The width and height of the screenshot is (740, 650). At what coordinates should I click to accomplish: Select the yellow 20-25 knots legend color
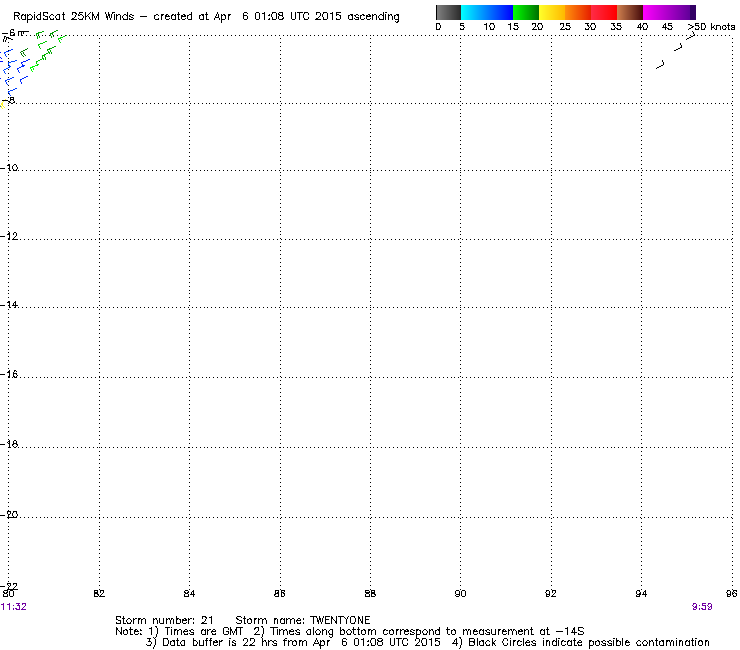tap(552, 12)
